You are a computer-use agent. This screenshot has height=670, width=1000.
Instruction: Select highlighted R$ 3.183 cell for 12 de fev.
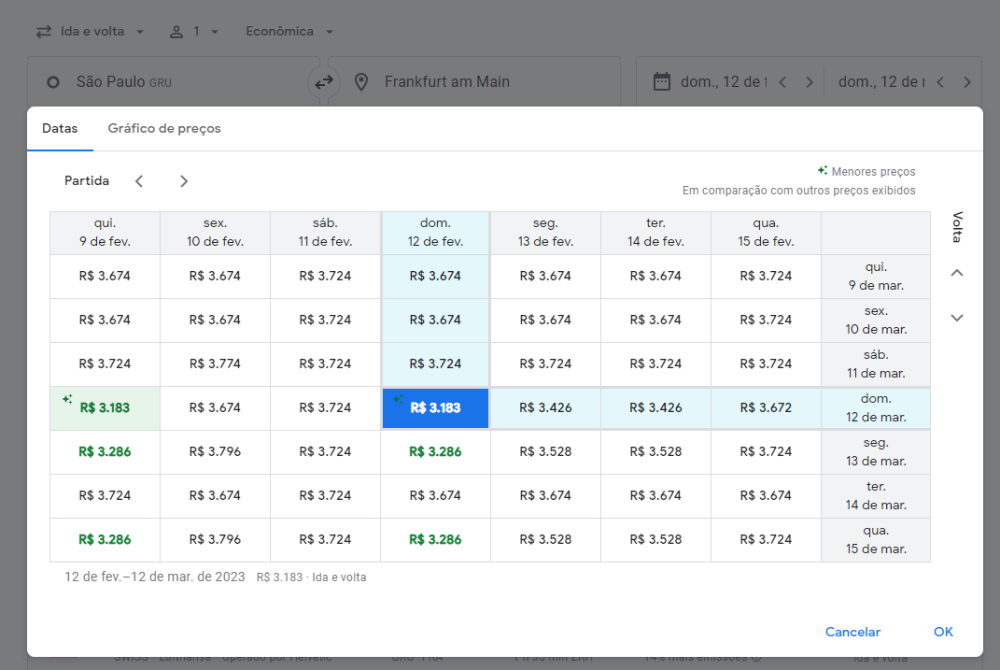[x=435, y=408]
